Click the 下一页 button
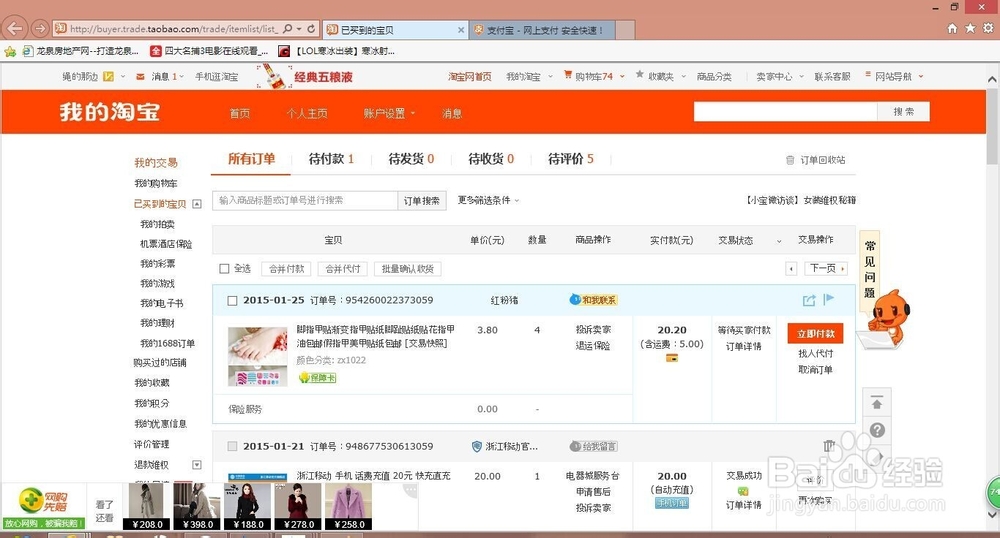Screen dimensions: 1000x538 coord(826,268)
